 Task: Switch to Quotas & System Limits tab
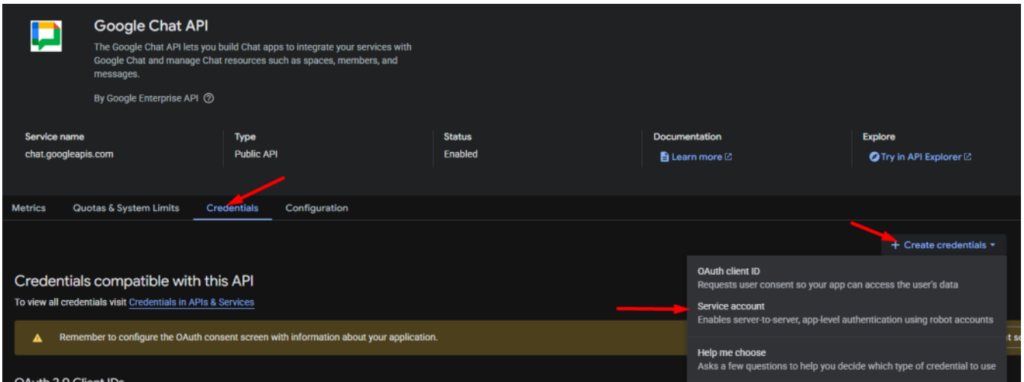[x=126, y=208]
